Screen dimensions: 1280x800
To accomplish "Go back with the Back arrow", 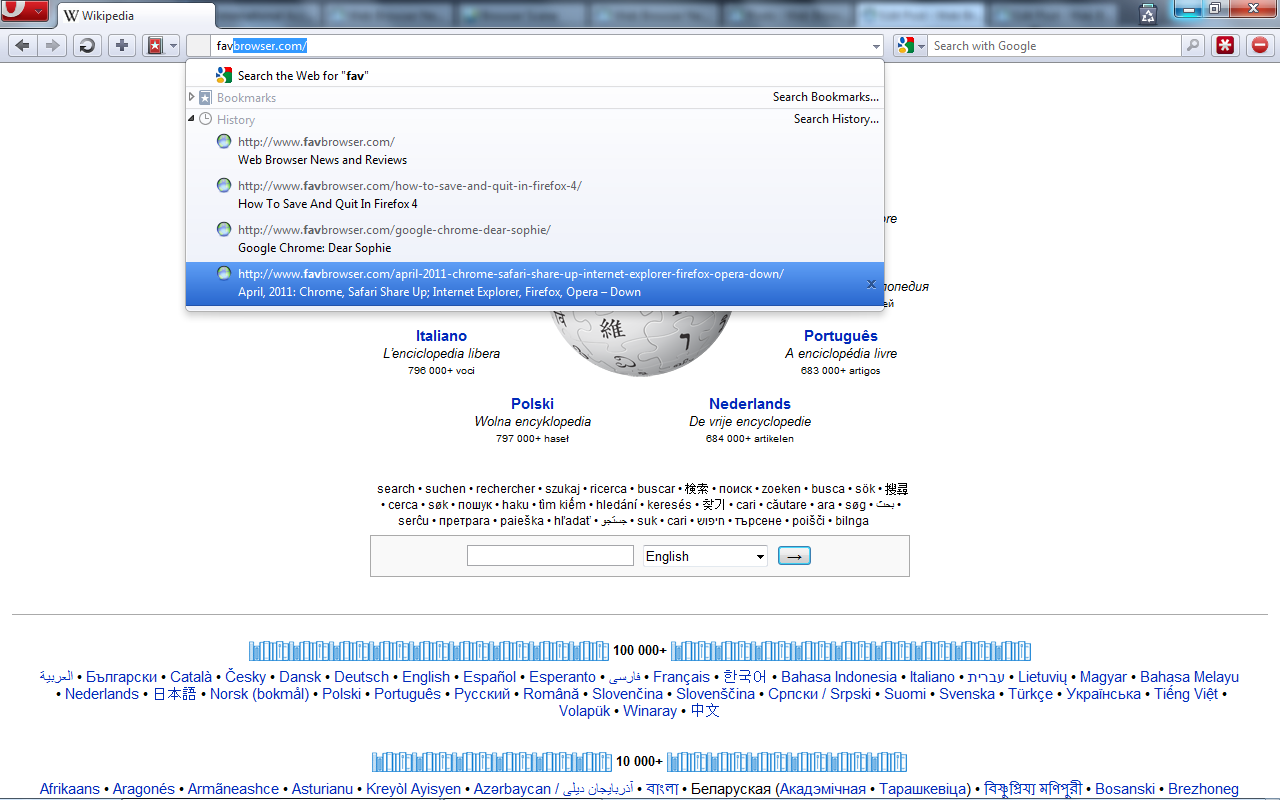I will click(x=22, y=45).
